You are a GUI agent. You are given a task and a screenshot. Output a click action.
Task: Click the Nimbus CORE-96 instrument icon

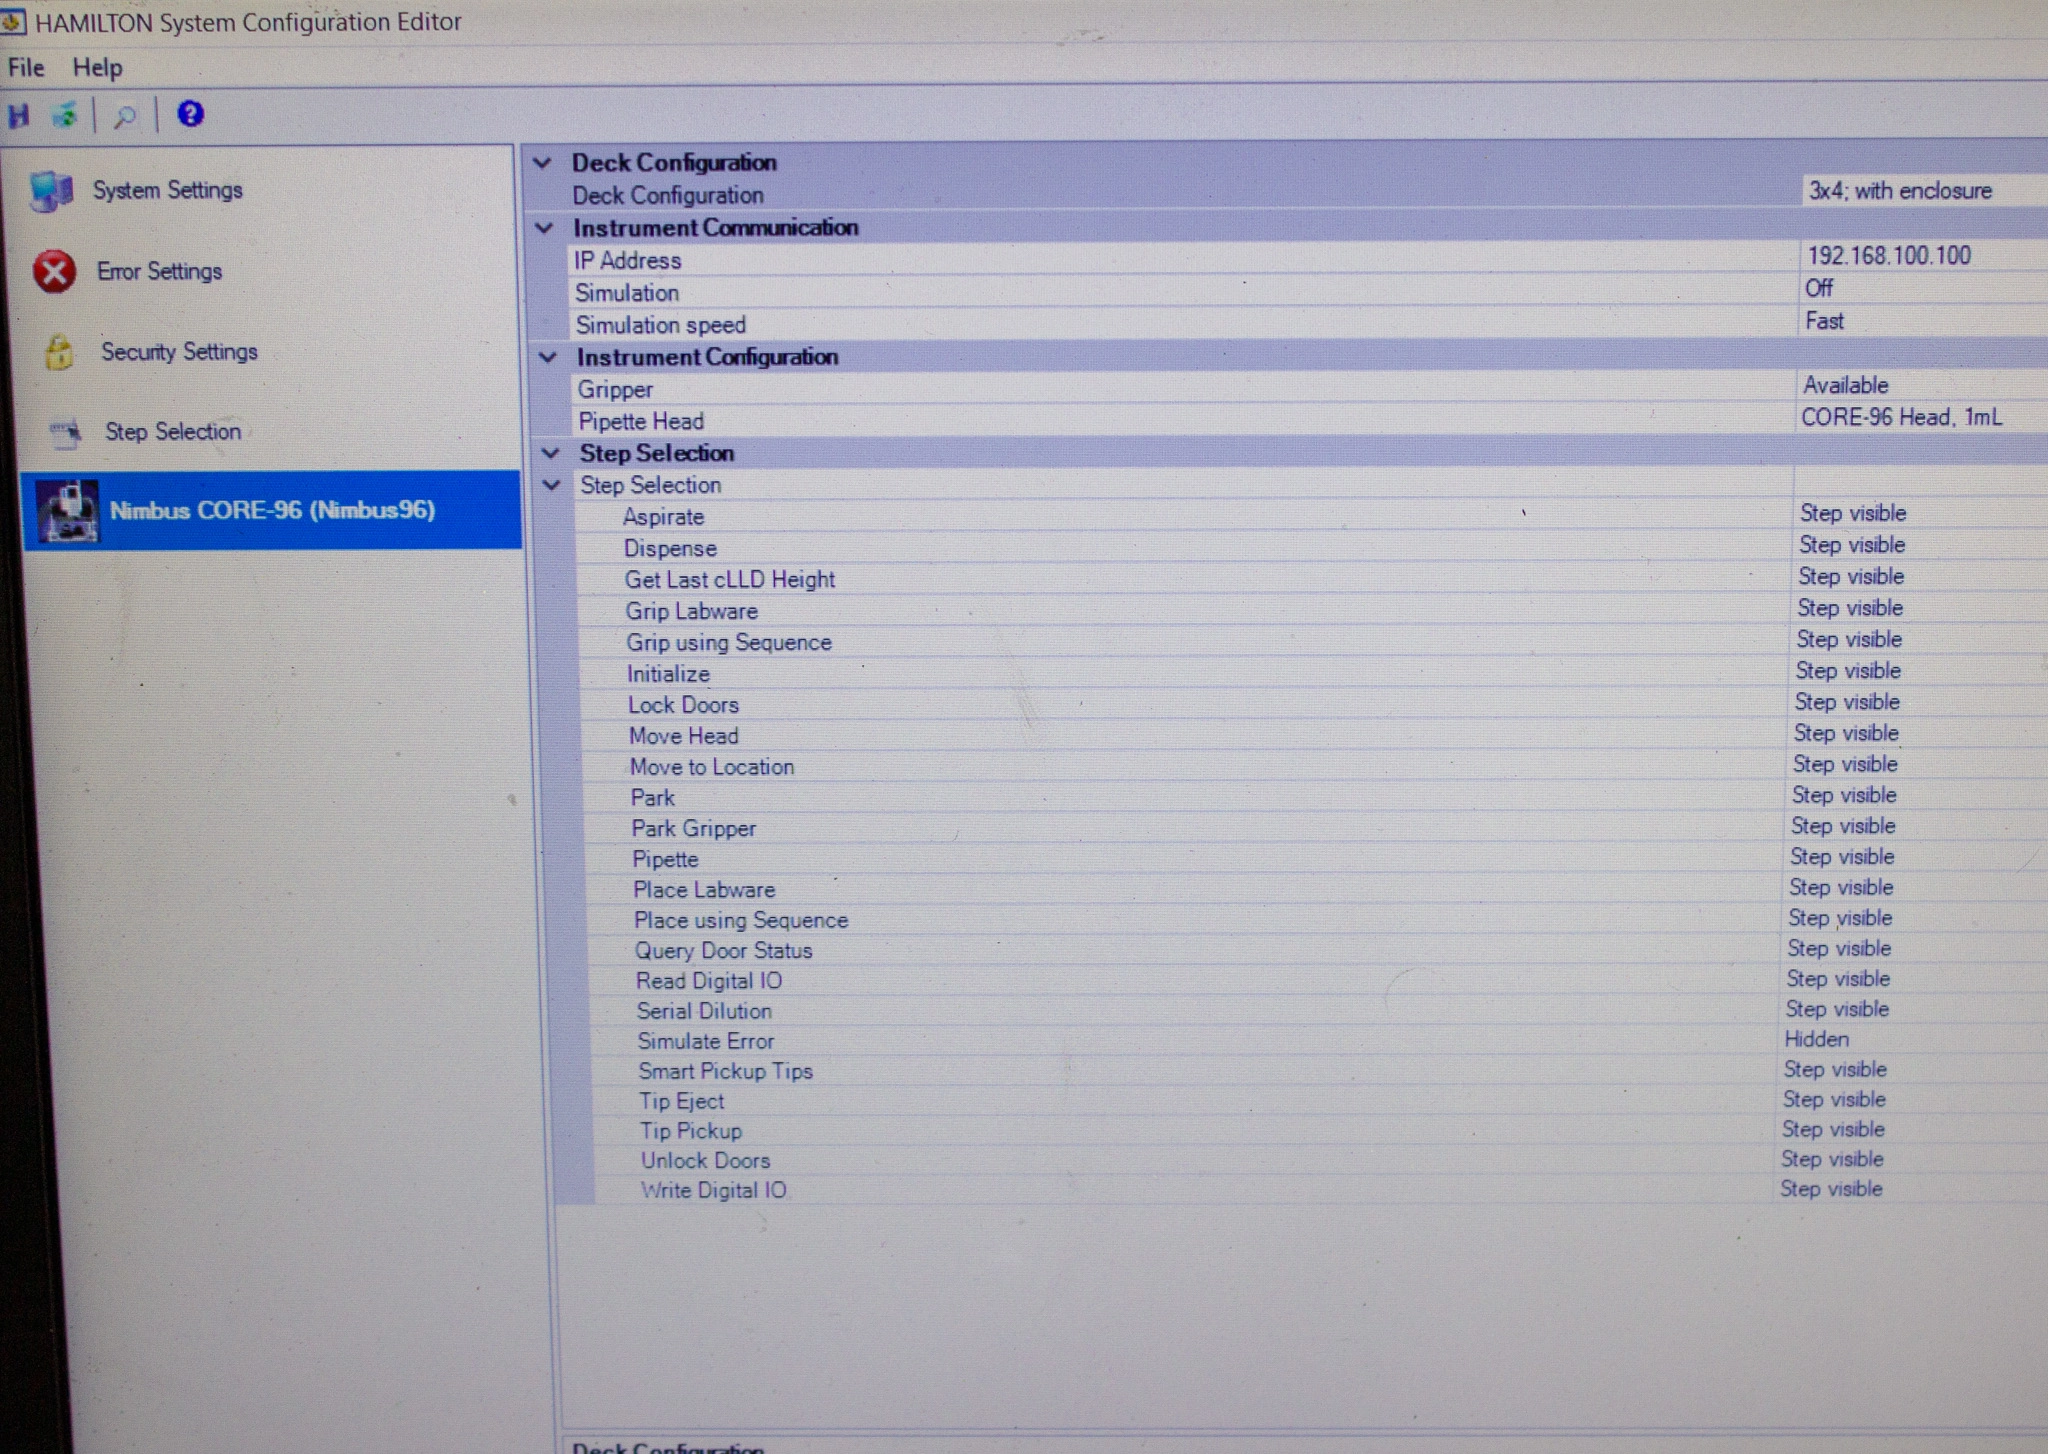(67, 511)
